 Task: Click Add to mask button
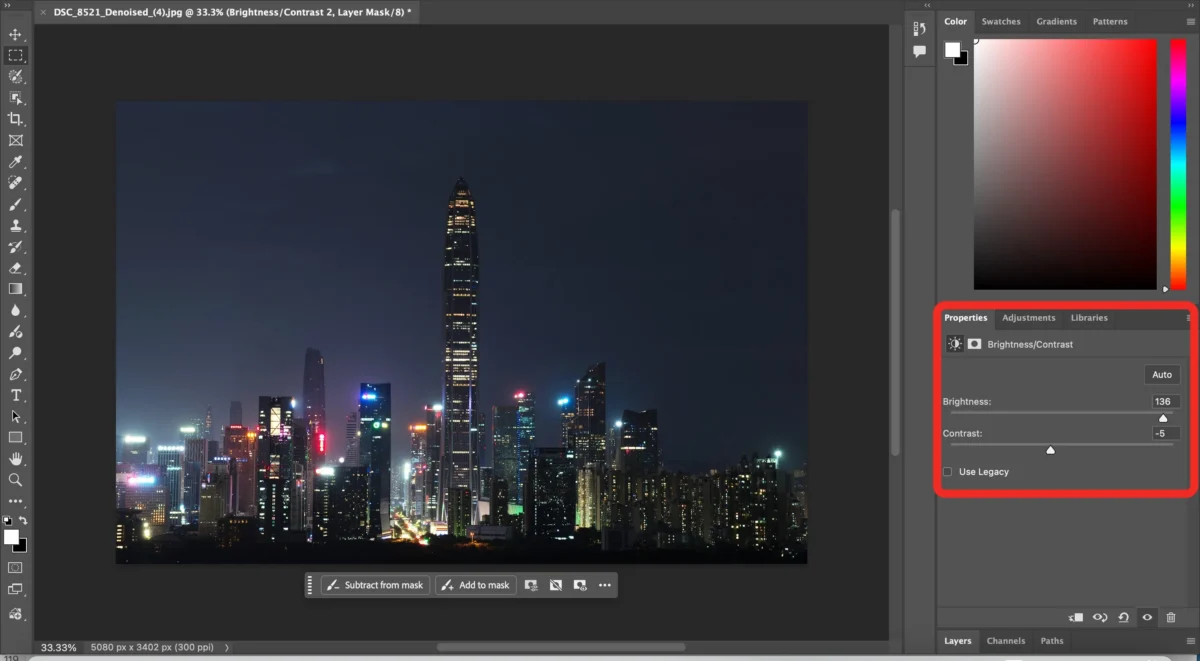[x=475, y=585]
